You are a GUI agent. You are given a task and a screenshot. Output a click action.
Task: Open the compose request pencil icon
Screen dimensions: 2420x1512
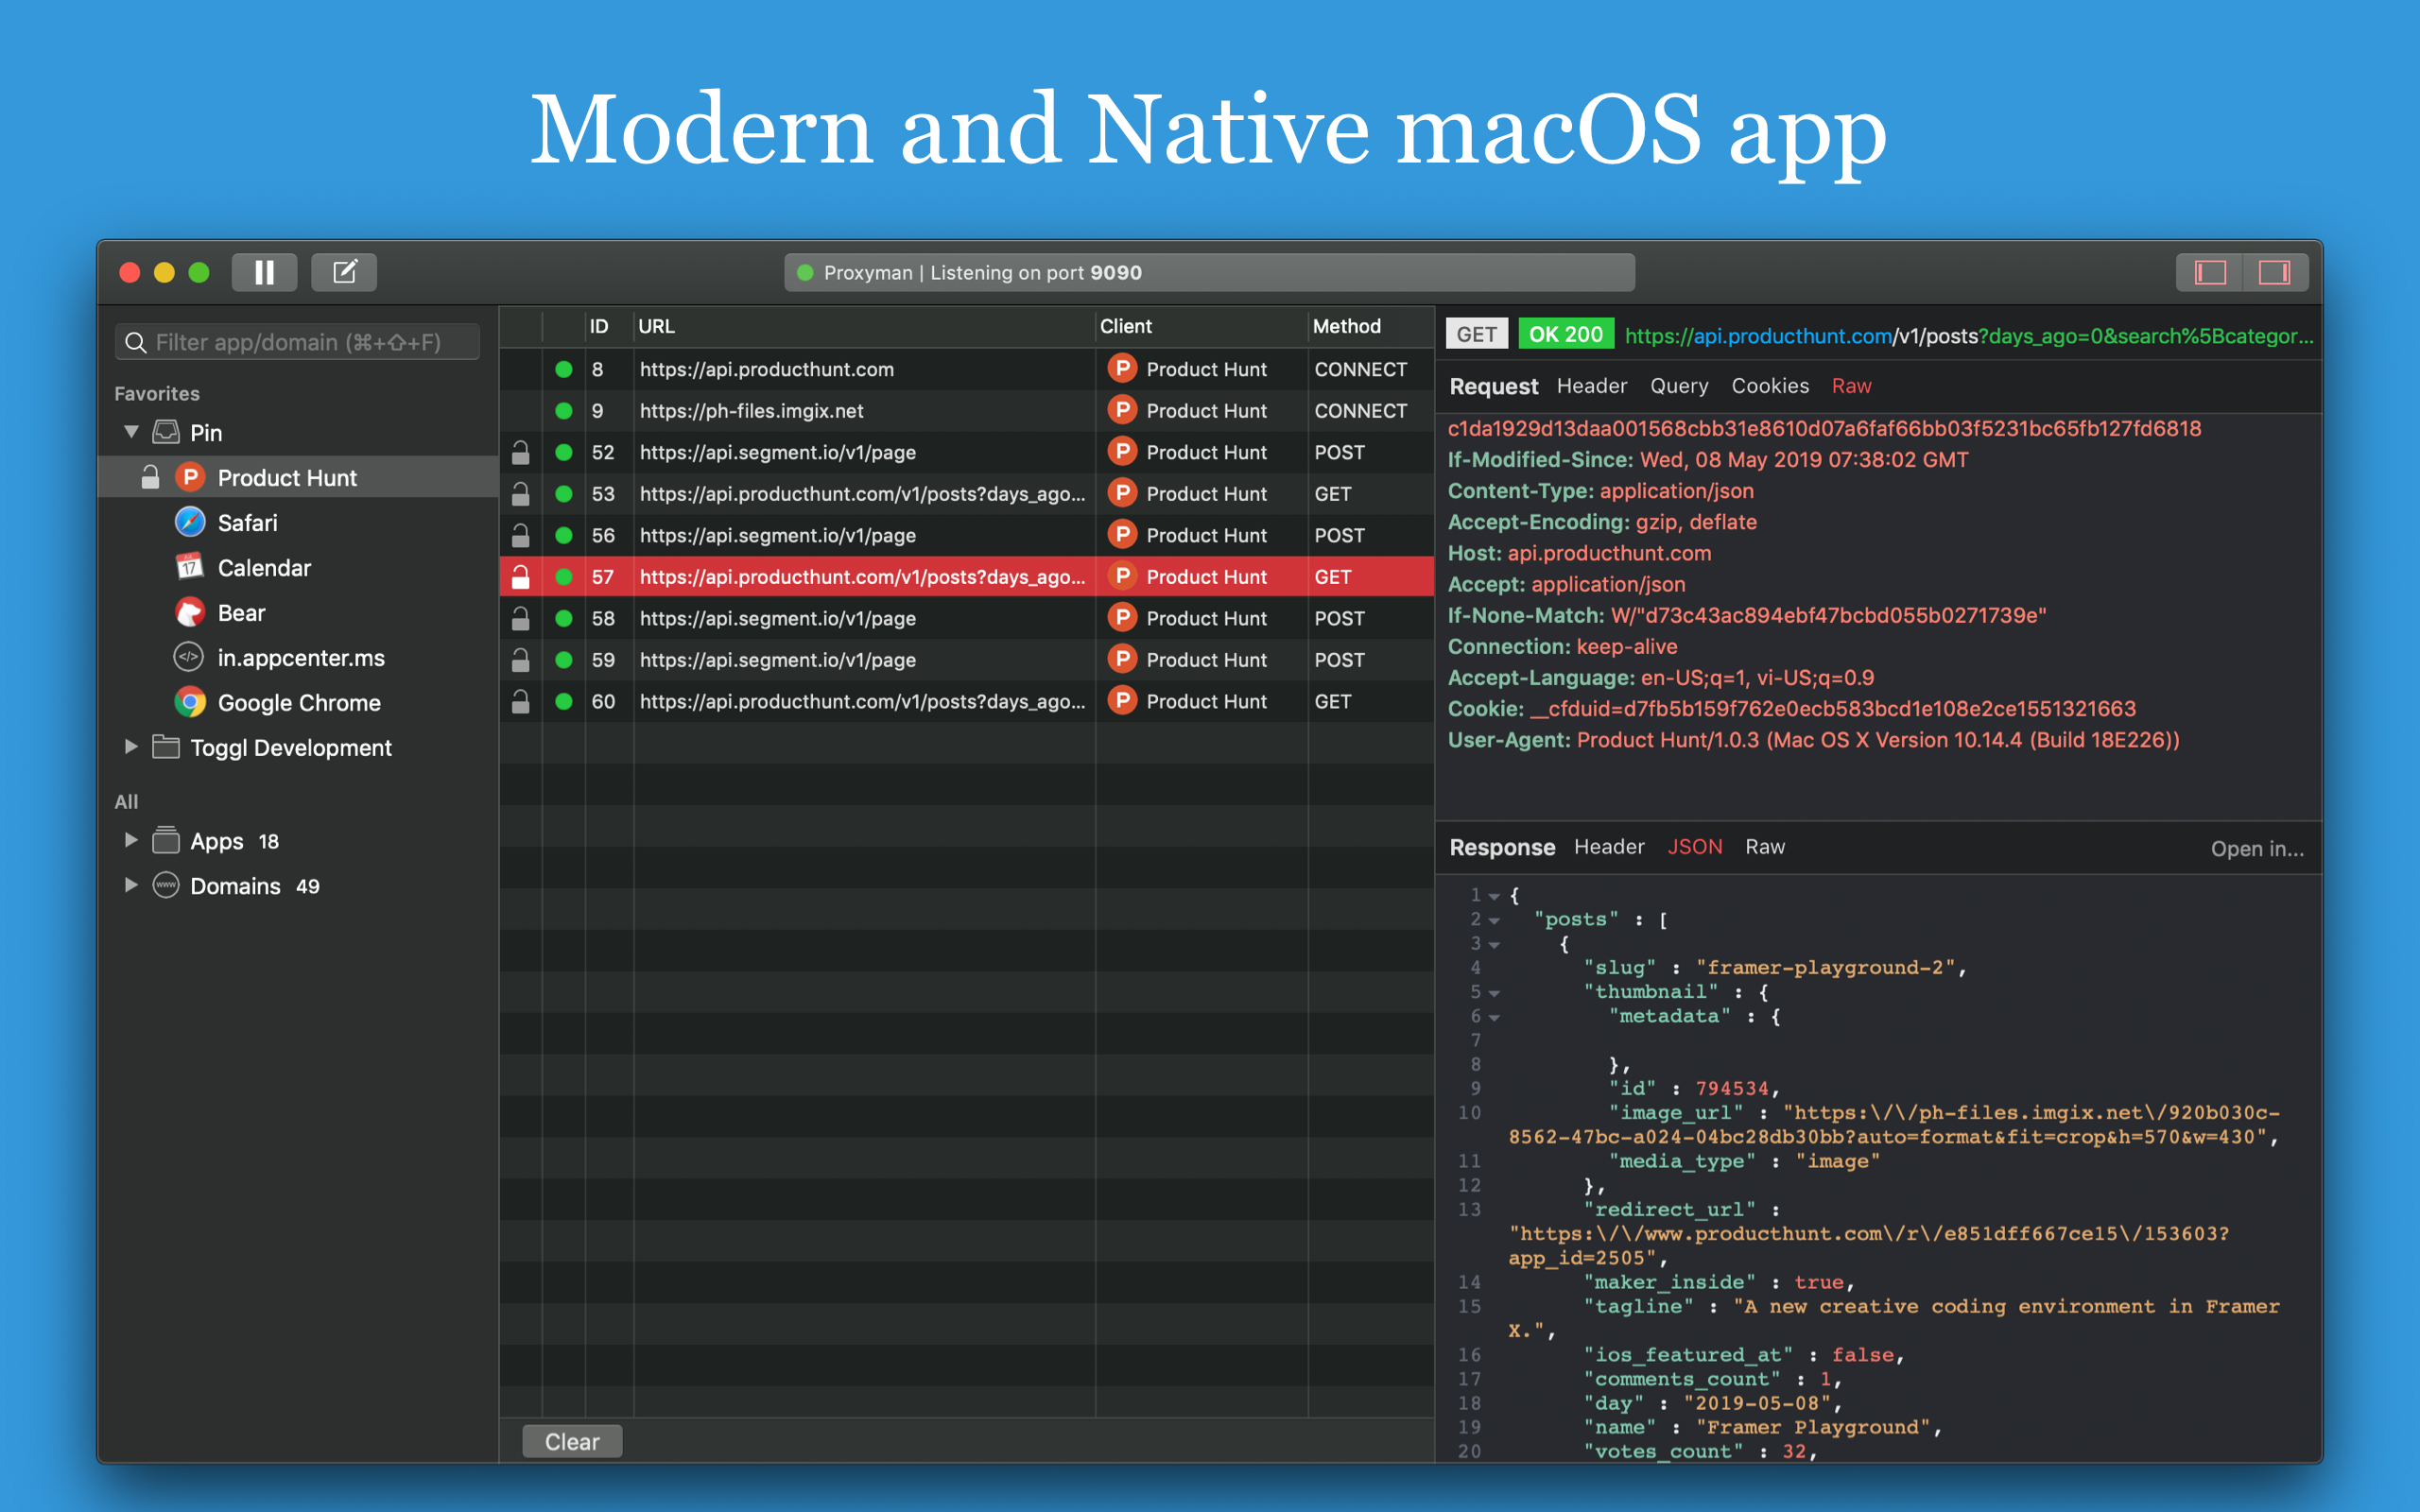(x=344, y=272)
